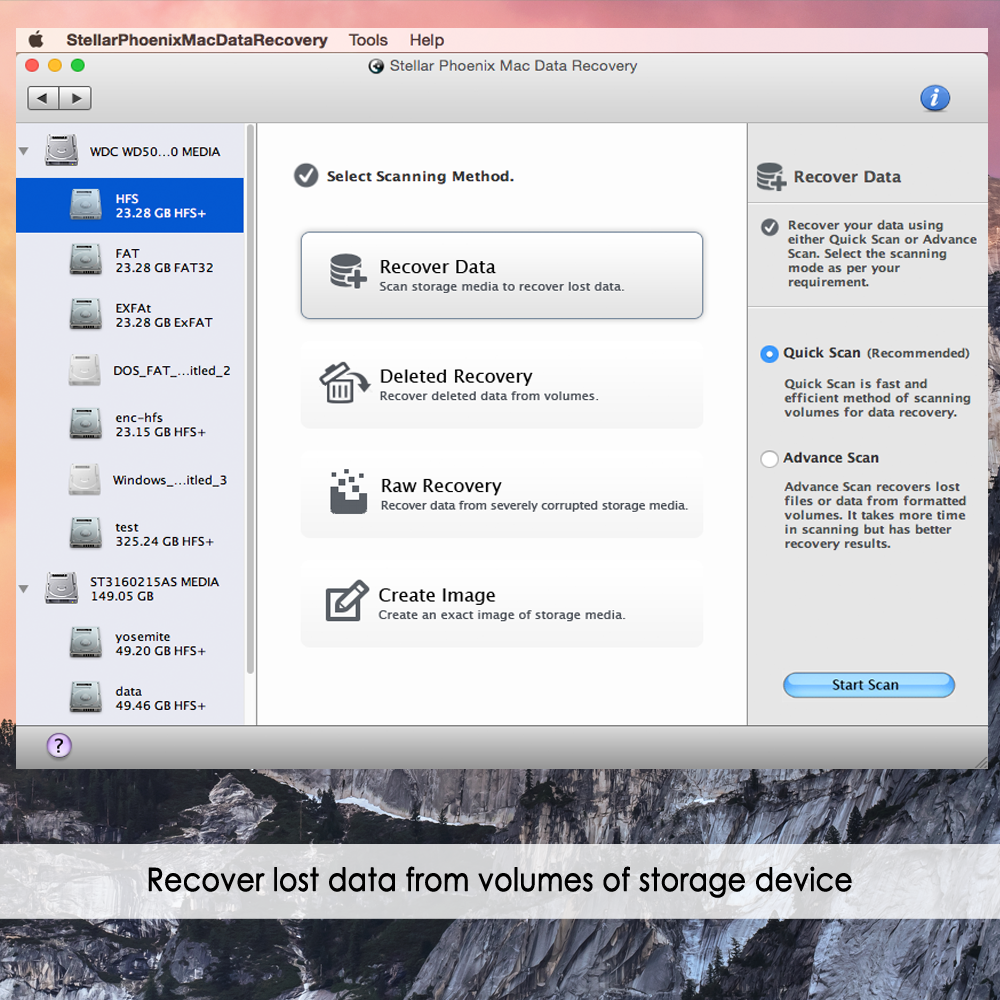Click the checkmark beside Select Scanning Method

coord(306,175)
